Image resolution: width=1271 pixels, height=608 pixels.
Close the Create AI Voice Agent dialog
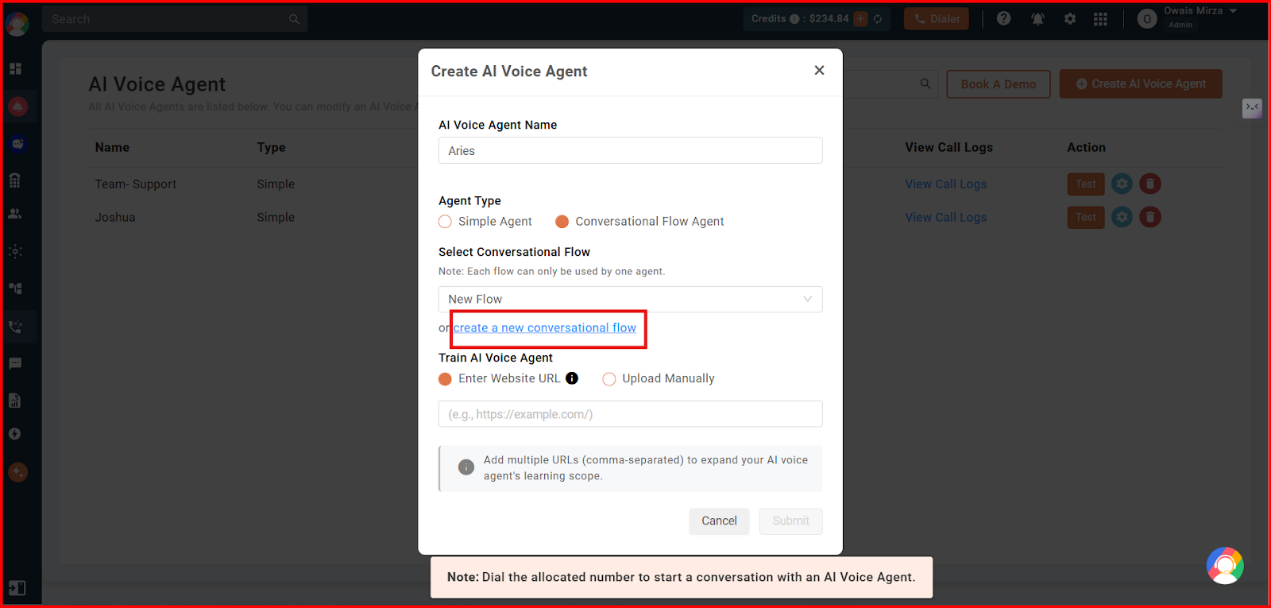pyautogui.click(x=819, y=70)
